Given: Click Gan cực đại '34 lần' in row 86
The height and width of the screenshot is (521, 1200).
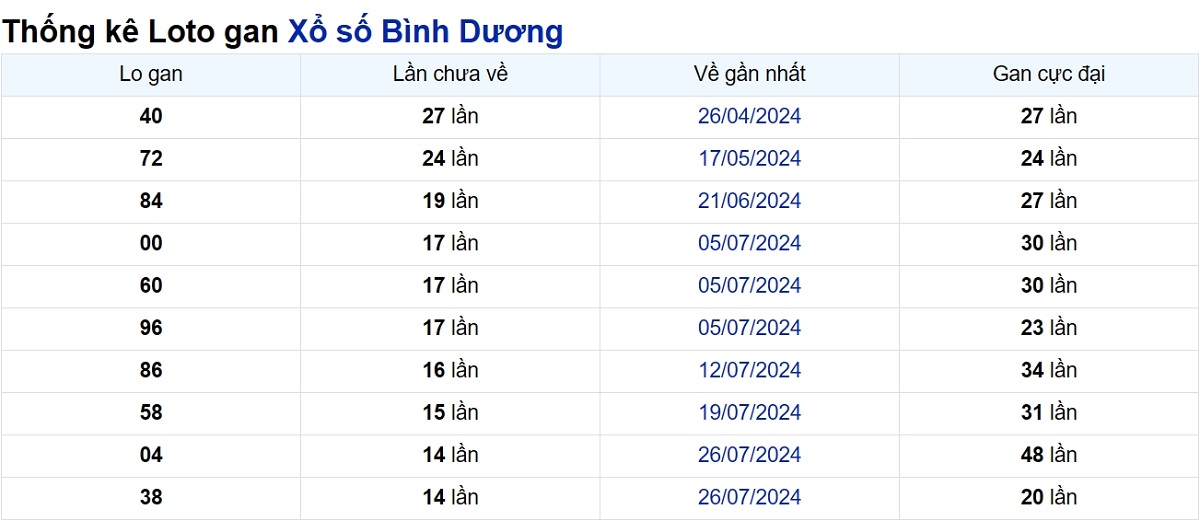Looking at the screenshot, I should [1049, 370].
